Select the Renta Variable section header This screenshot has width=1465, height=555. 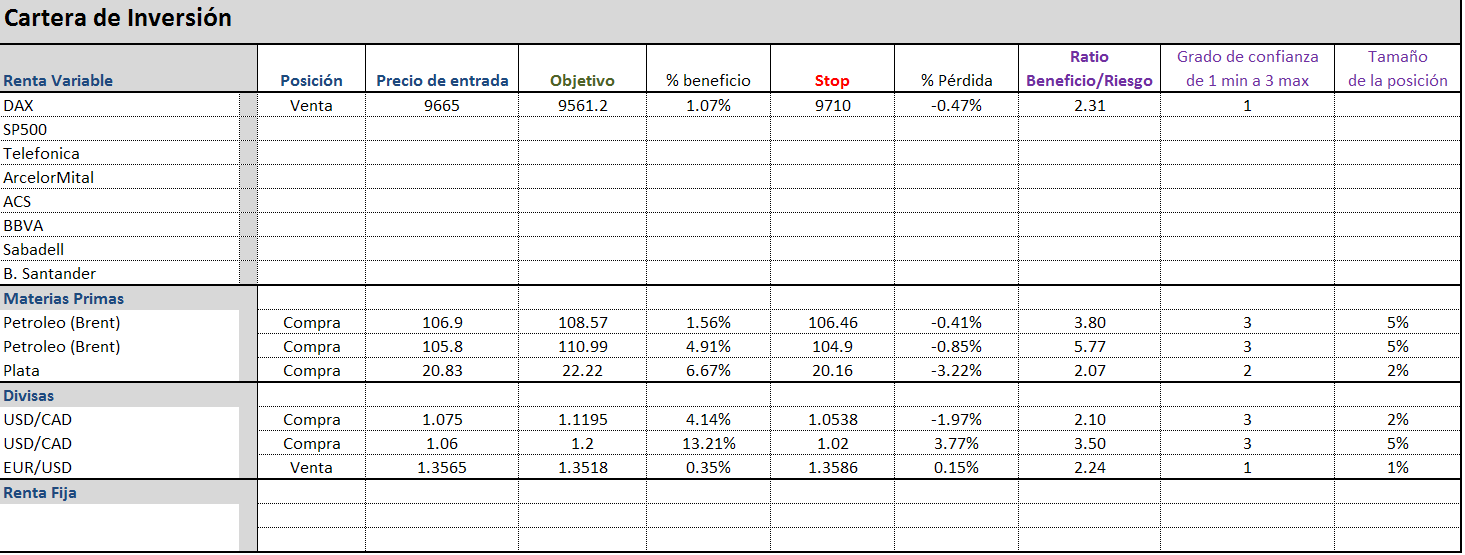58,81
